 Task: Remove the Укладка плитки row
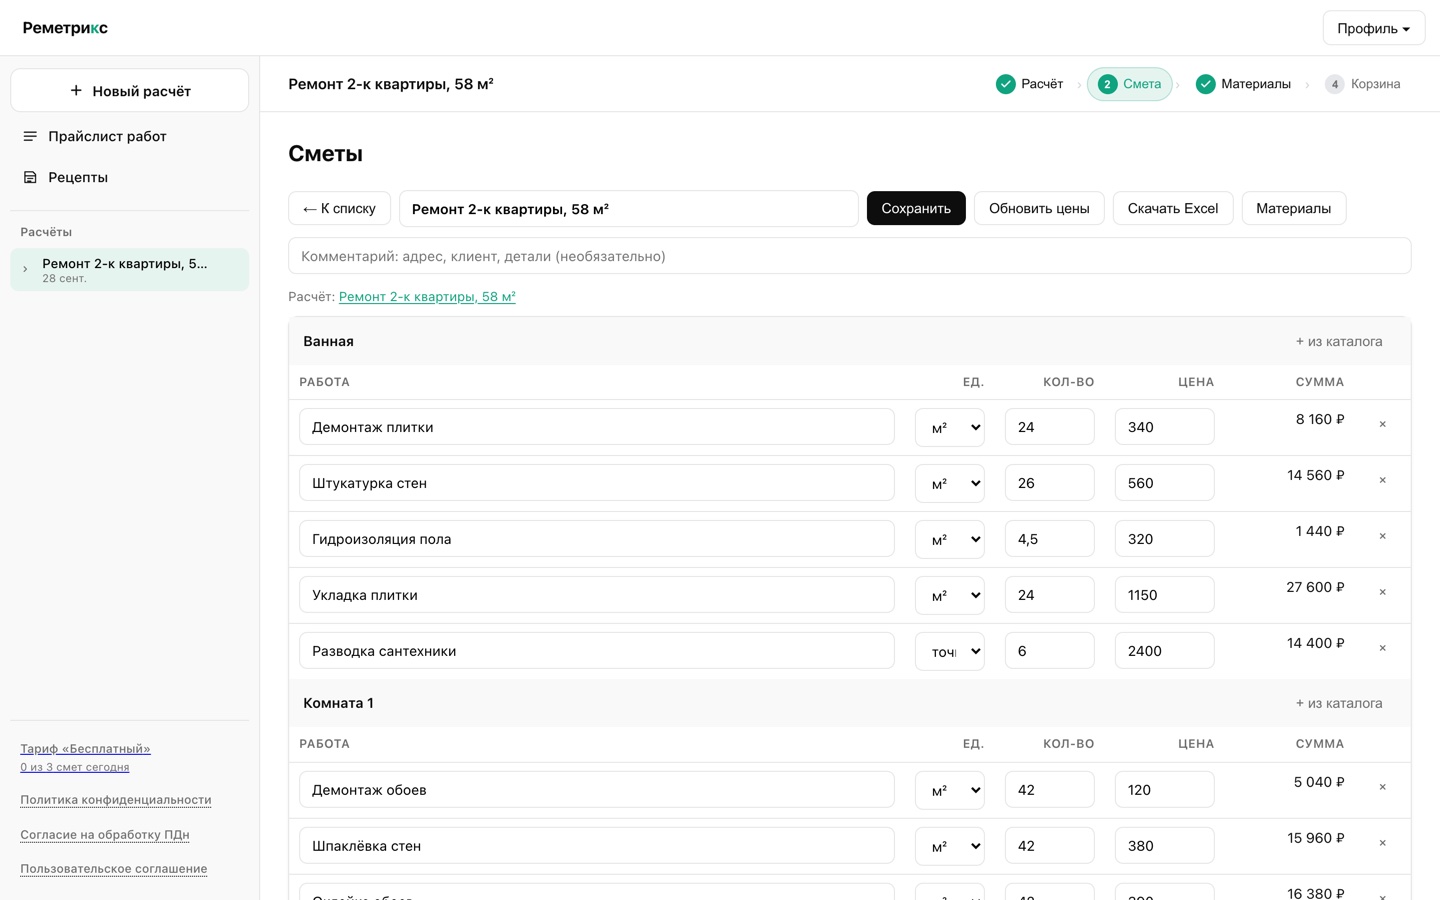click(x=1383, y=593)
